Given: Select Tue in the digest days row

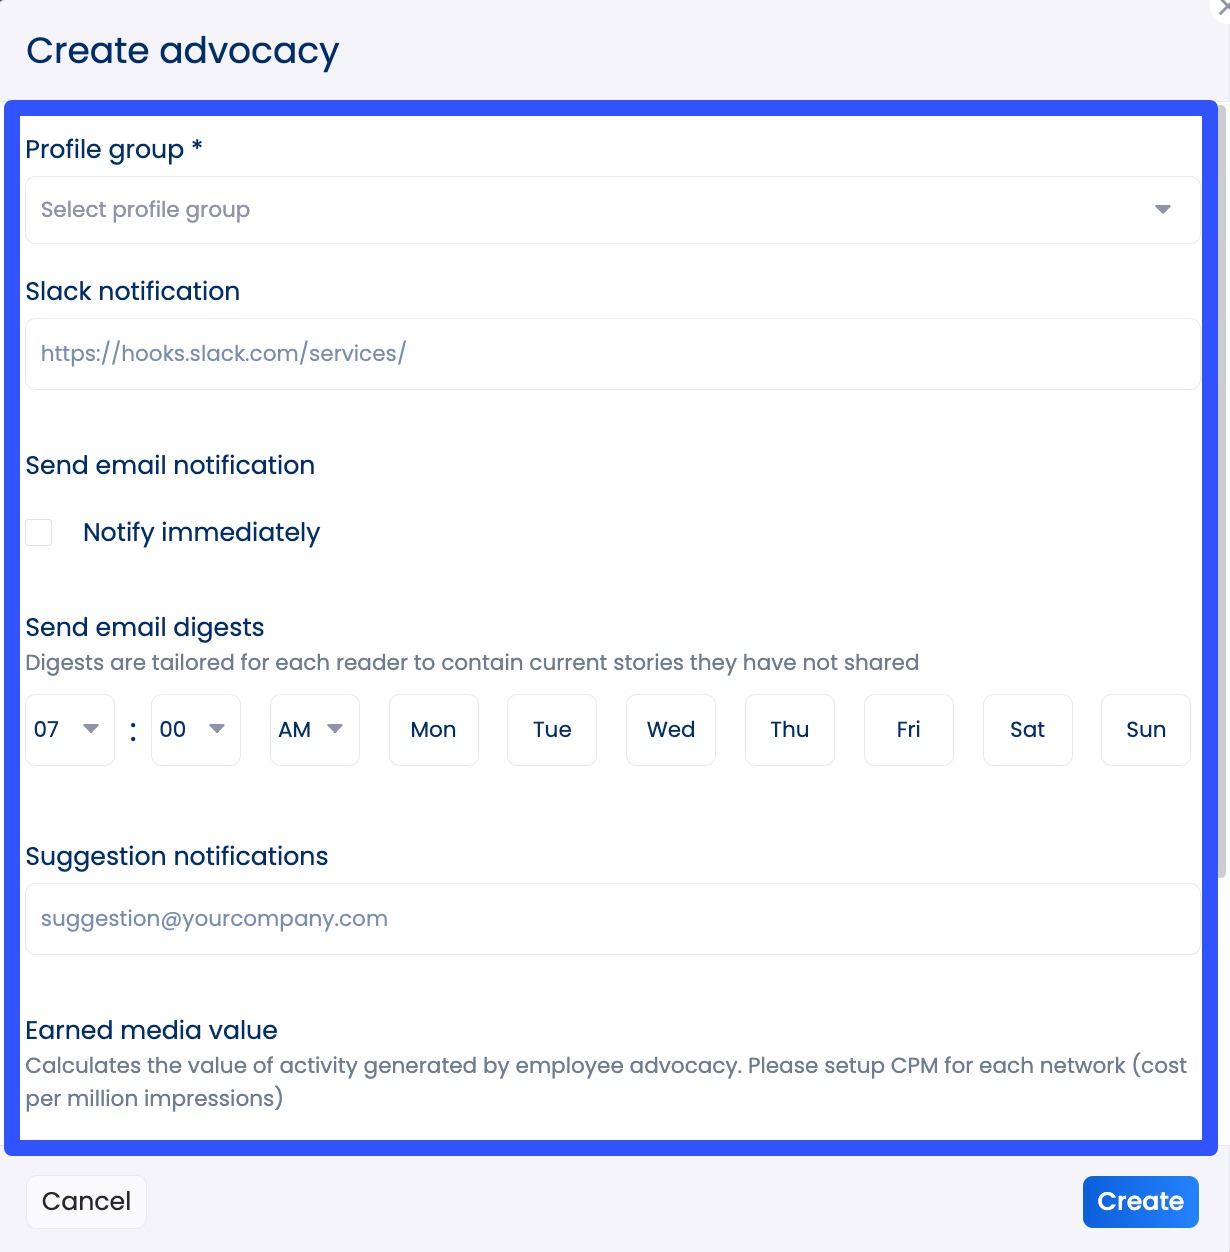Looking at the screenshot, I should [x=551, y=730].
